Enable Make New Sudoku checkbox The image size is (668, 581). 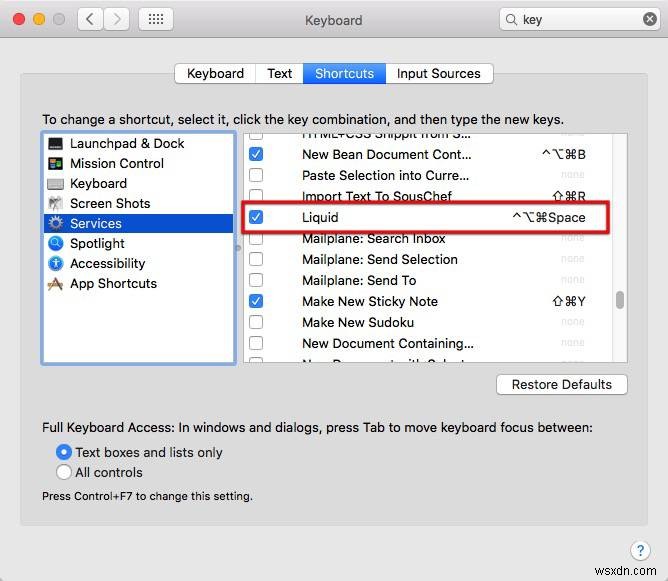256,322
